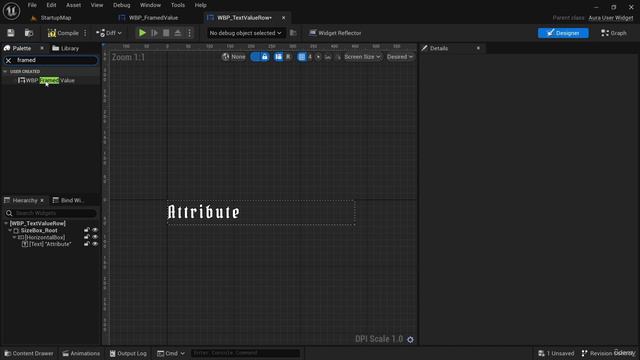
Task: Open the Edit menu
Action: 51,5
